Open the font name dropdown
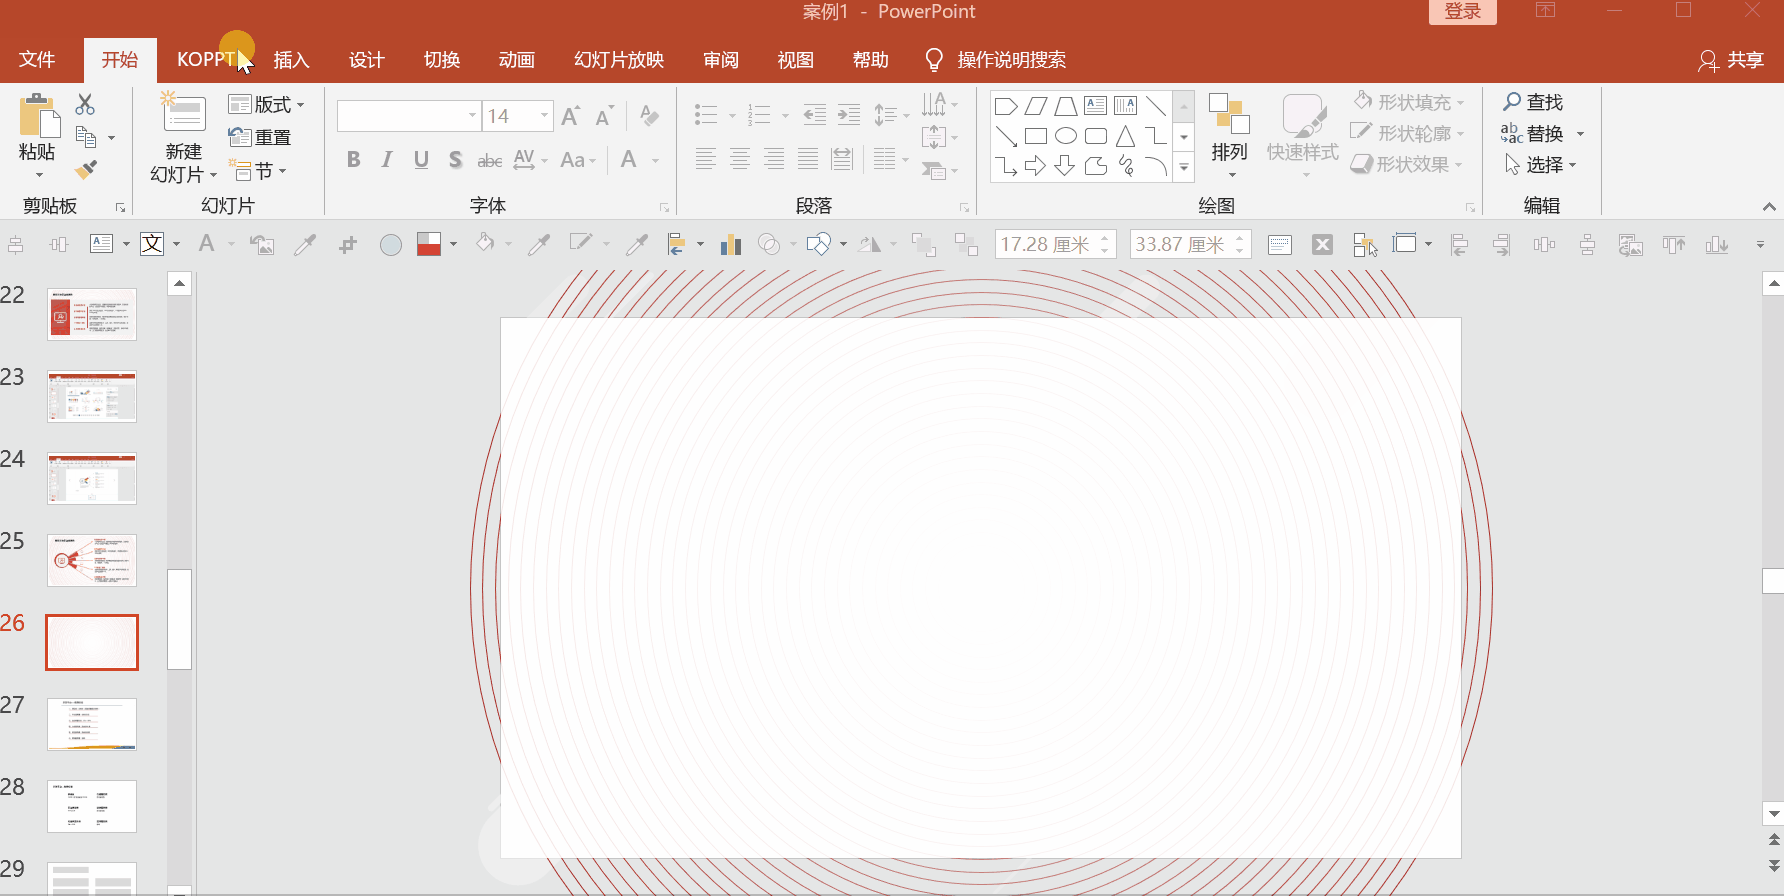This screenshot has width=1784, height=896. 473,116
